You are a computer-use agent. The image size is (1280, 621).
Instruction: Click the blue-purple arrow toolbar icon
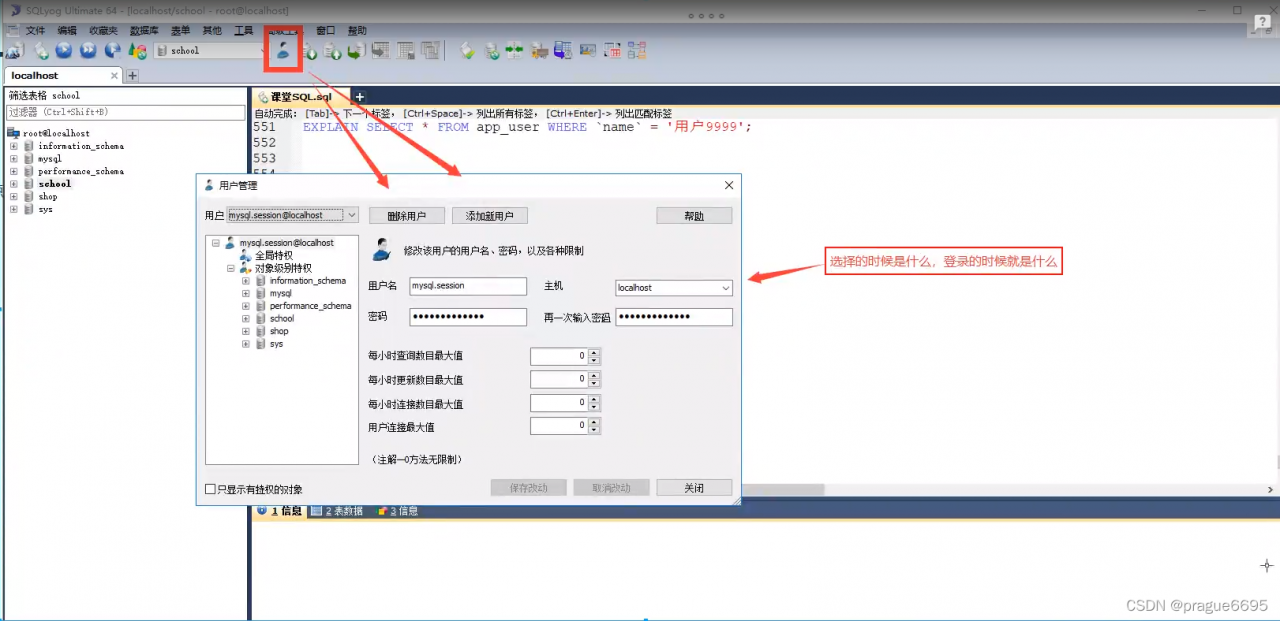click(x=562, y=51)
